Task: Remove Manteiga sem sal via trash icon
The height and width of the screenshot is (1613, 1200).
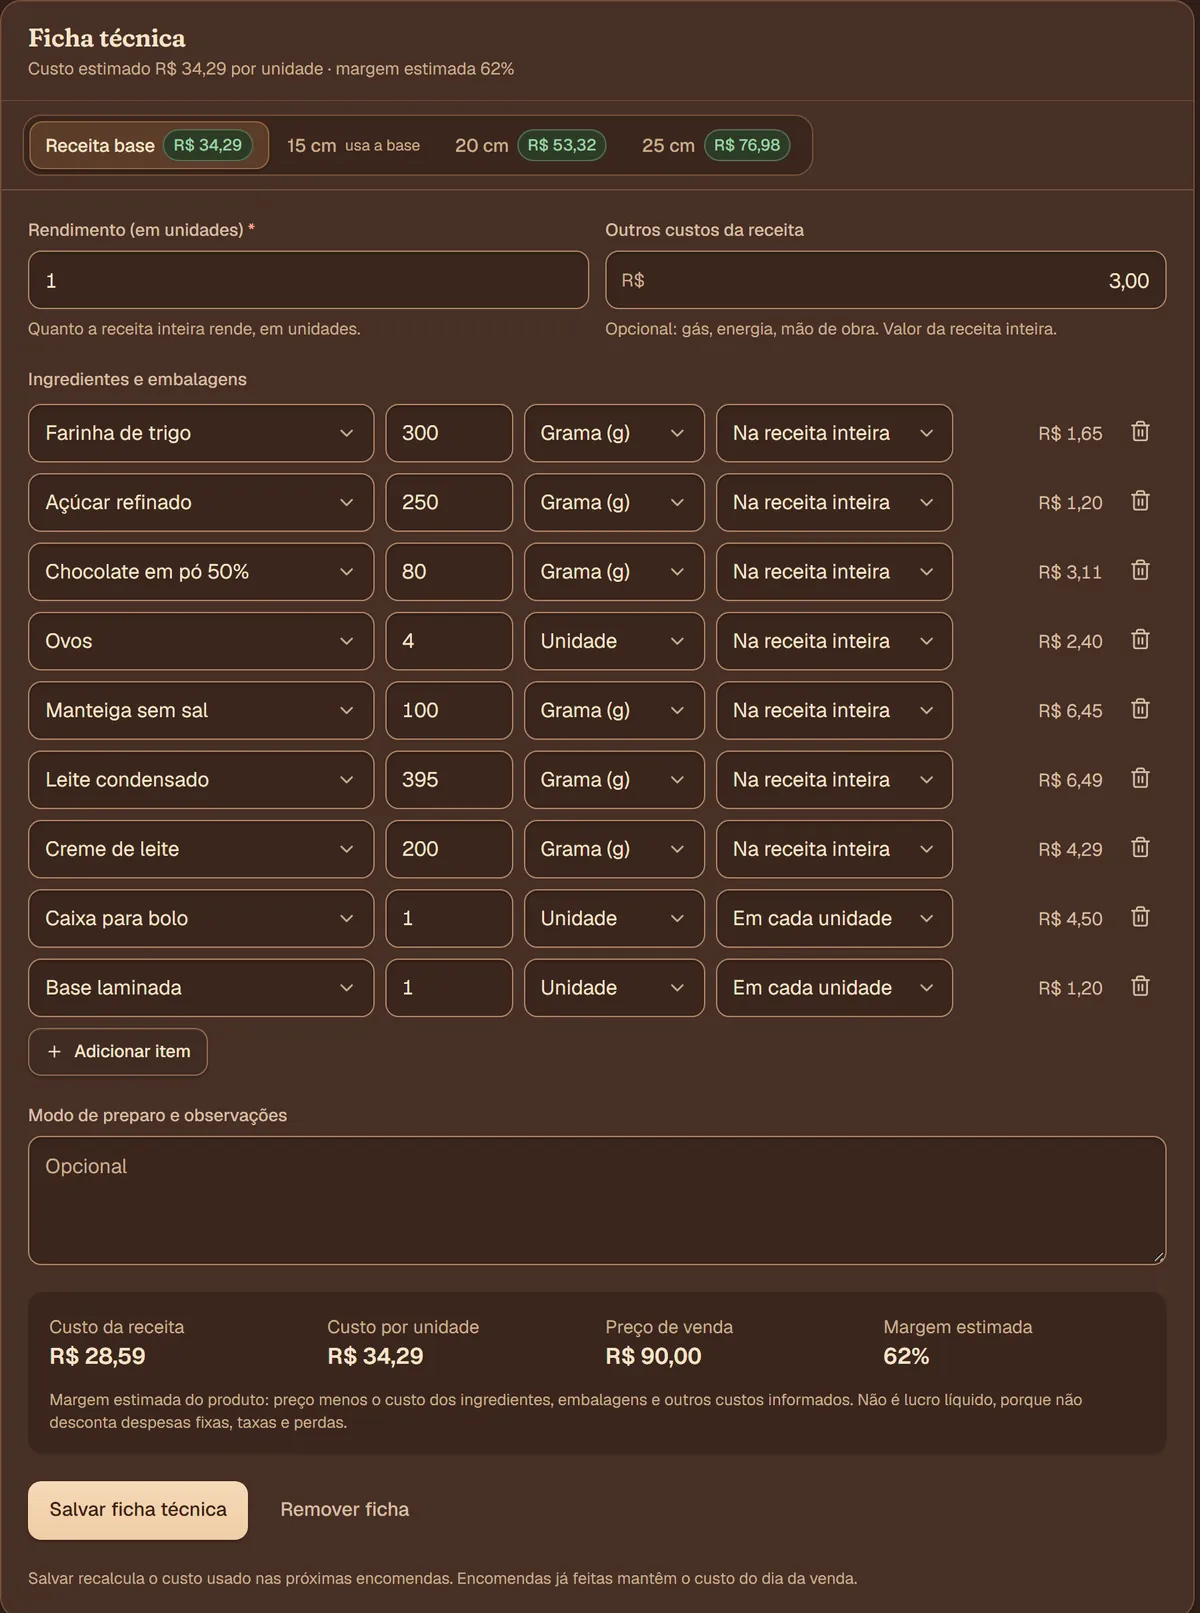Action: pyautogui.click(x=1140, y=709)
